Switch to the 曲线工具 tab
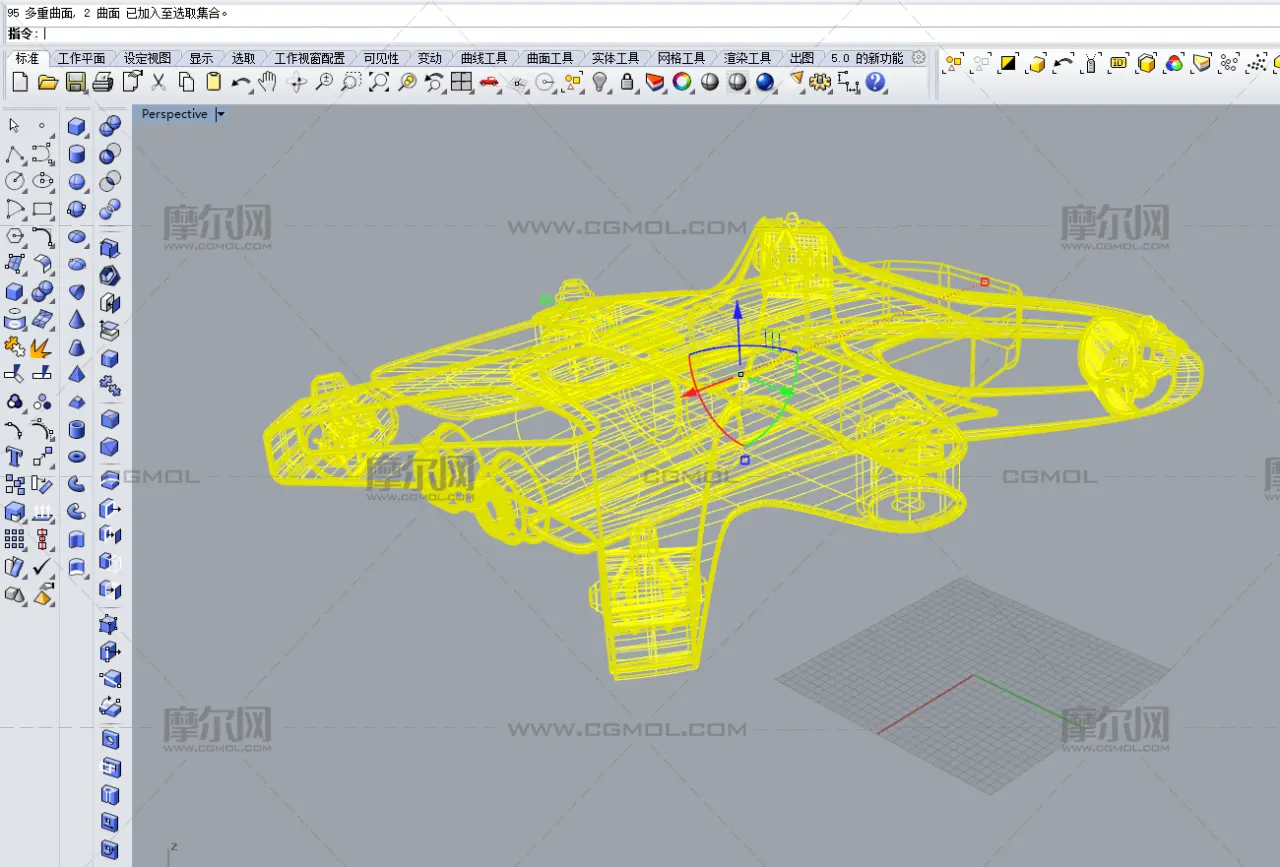The image size is (1280, 867). click(x=484, y=58)
